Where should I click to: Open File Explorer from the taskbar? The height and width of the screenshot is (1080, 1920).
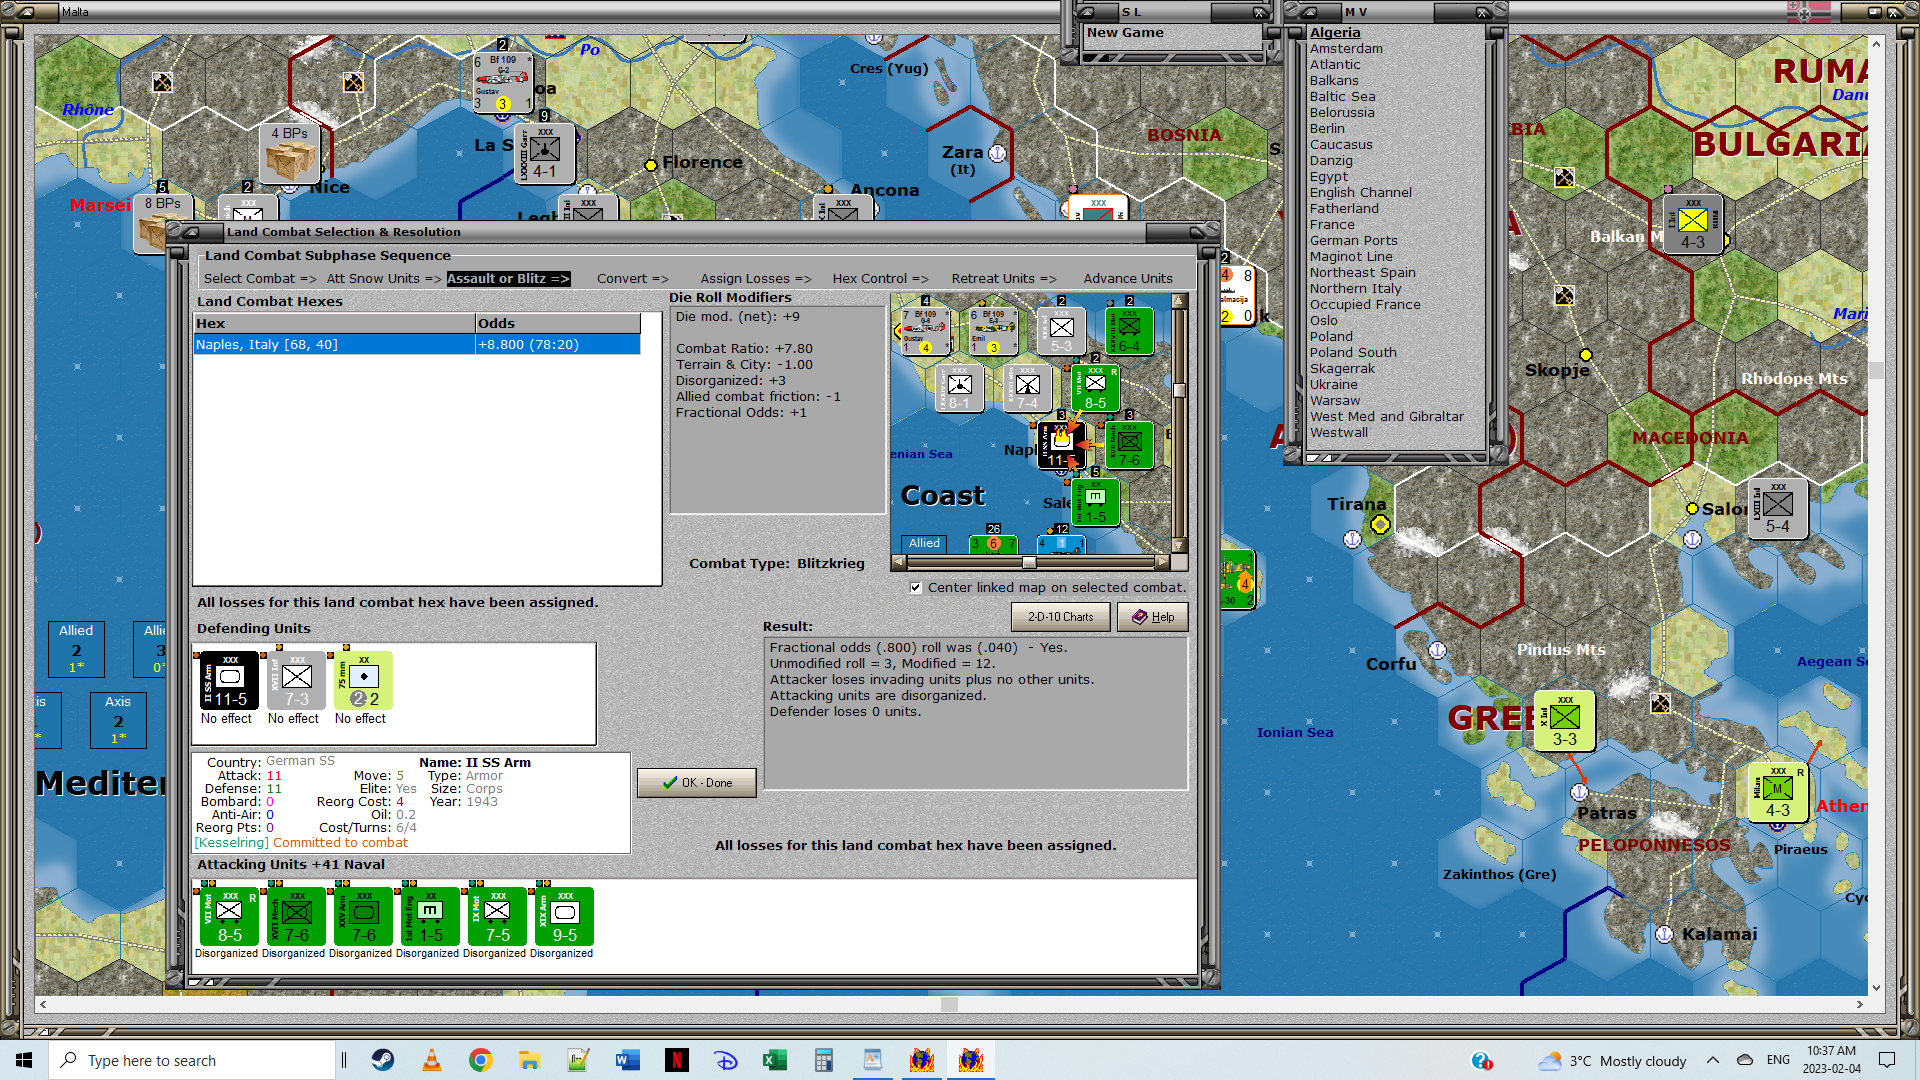pyautogui.click(x=530, y=1060)
